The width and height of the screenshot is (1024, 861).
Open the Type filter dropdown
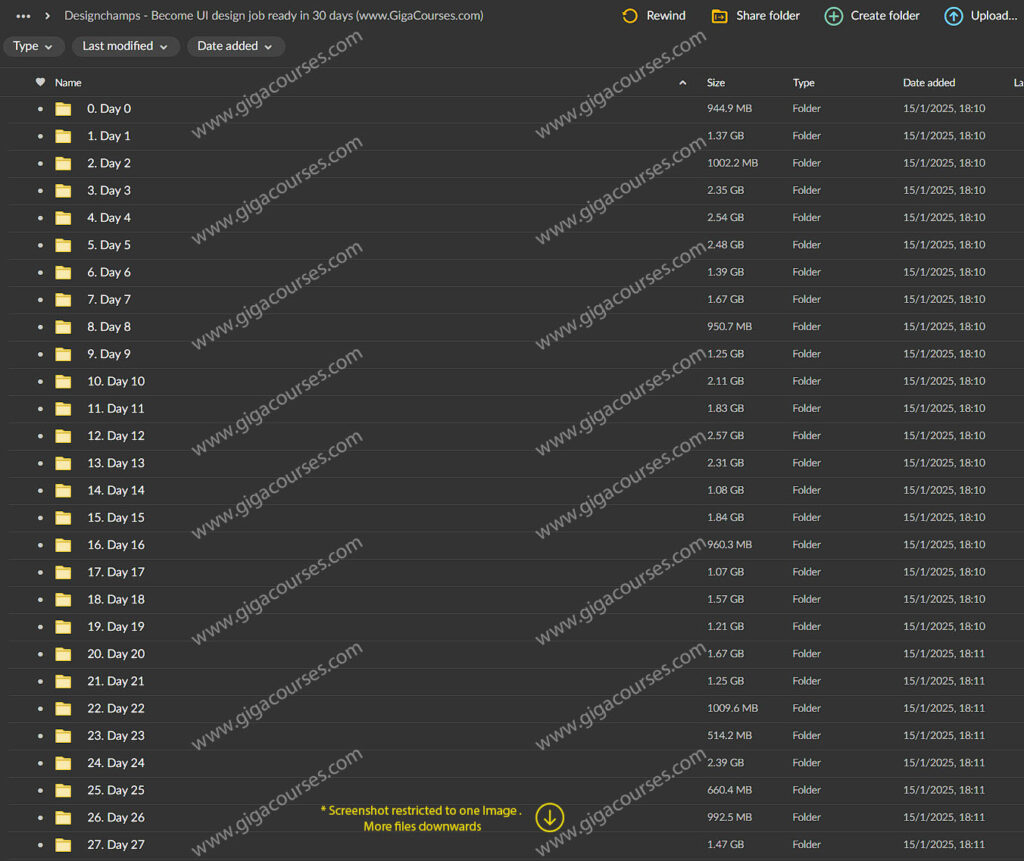click(33, 46)
